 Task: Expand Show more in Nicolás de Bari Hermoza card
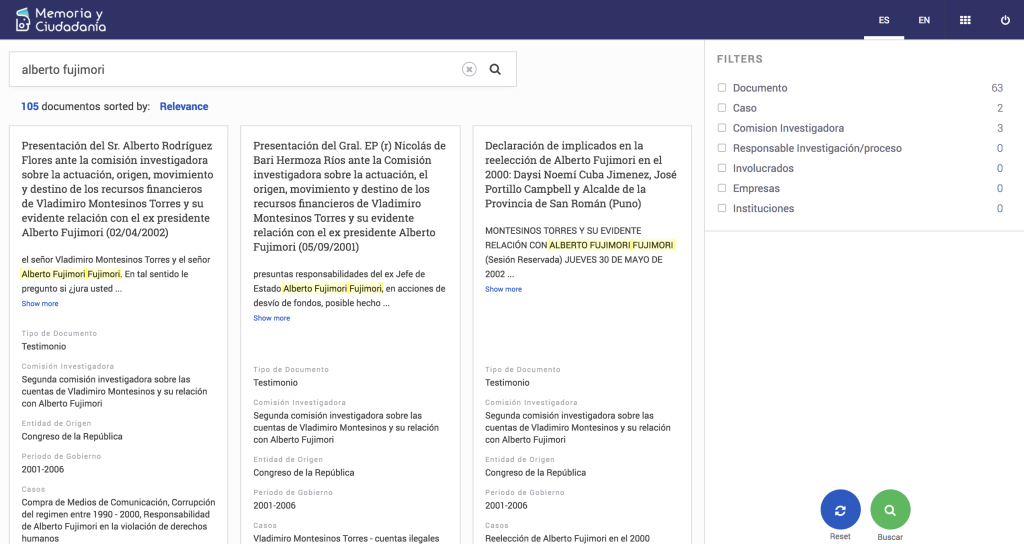coord(271,318)
